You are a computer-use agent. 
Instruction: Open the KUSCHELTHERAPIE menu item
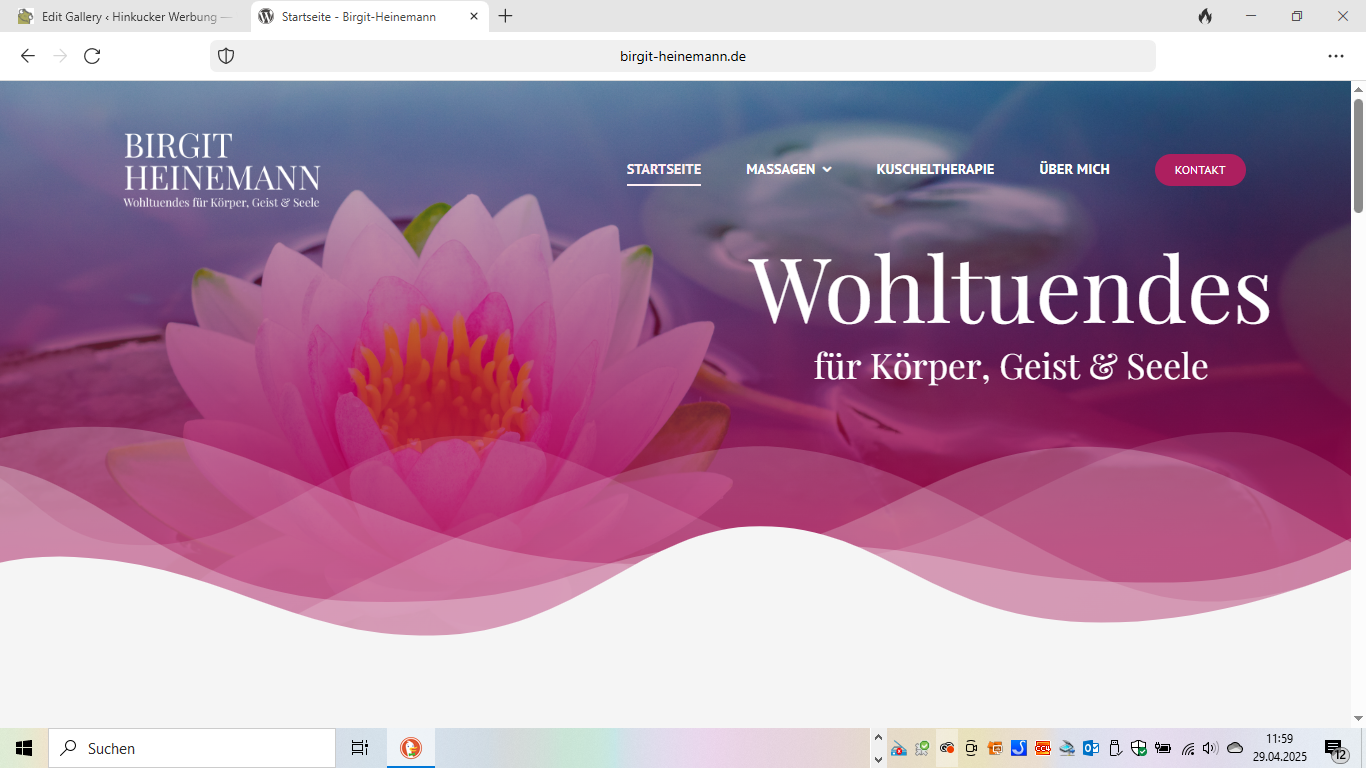point(935,169)
